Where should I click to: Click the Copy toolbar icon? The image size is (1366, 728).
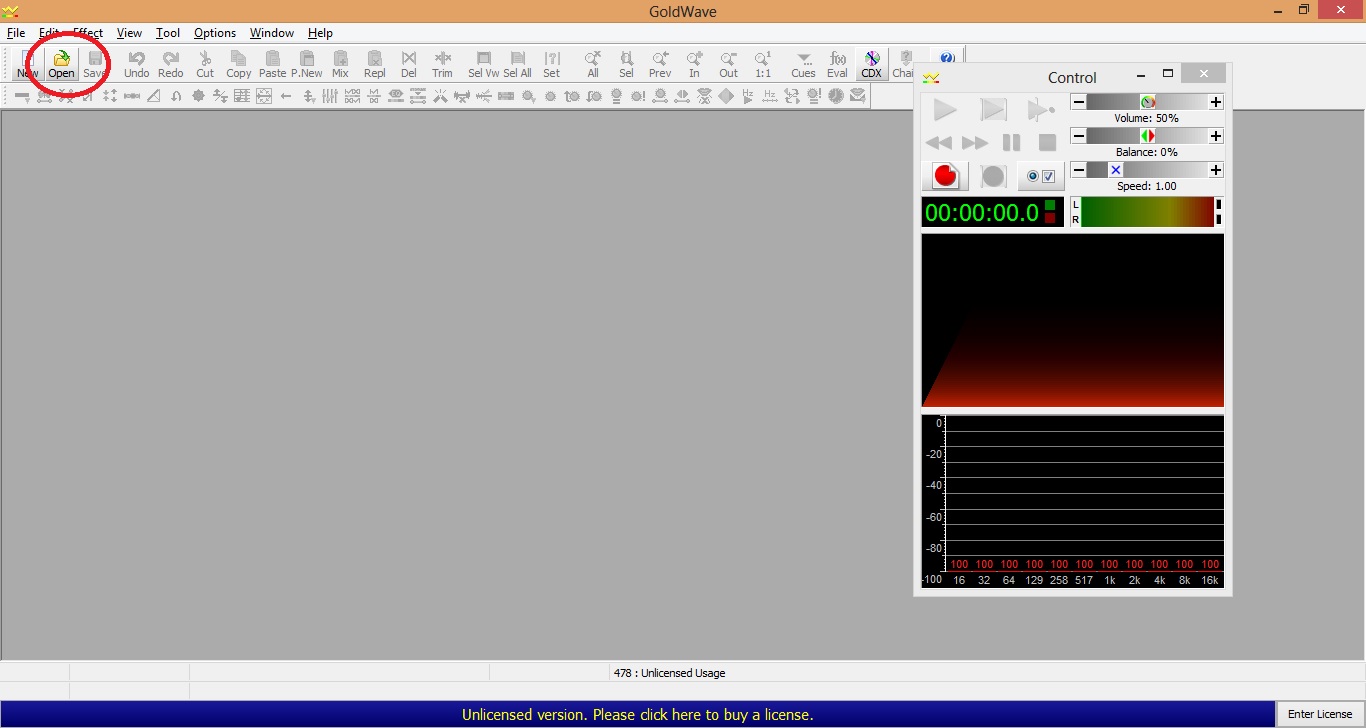(239, 65)
